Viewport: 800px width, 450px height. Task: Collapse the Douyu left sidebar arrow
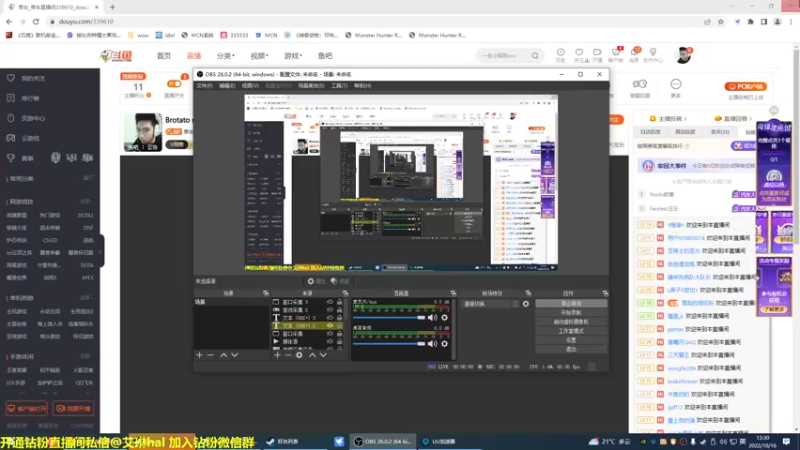click(102, 251)
